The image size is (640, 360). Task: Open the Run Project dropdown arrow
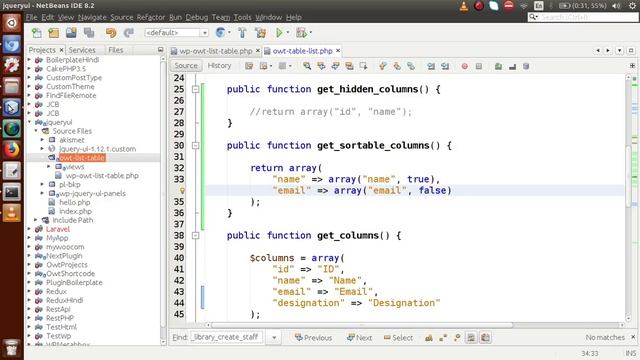(x=288, y=33)
